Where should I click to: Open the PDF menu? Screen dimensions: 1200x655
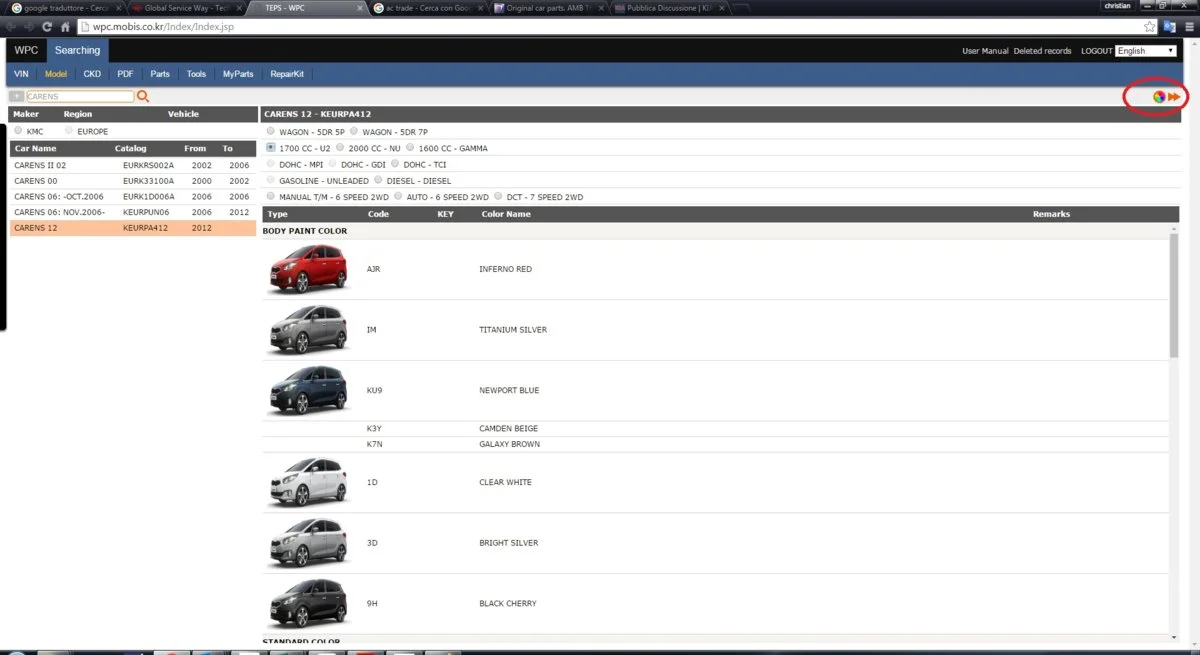pos(125,74)
